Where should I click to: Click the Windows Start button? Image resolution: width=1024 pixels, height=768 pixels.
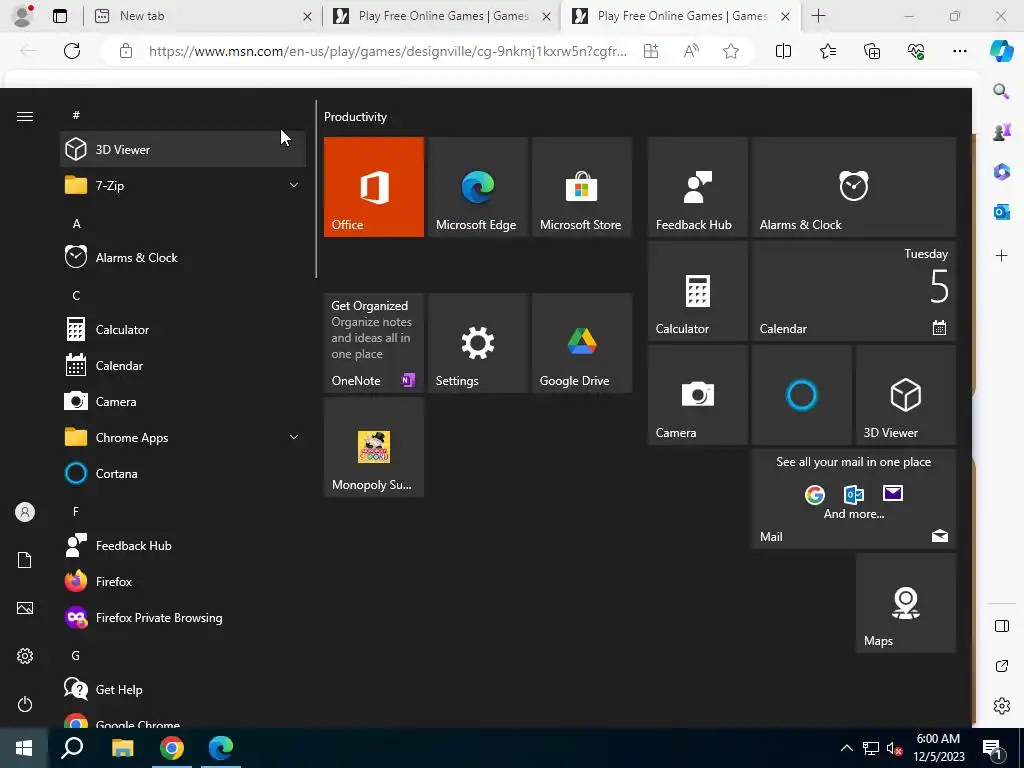coord(24,748)
